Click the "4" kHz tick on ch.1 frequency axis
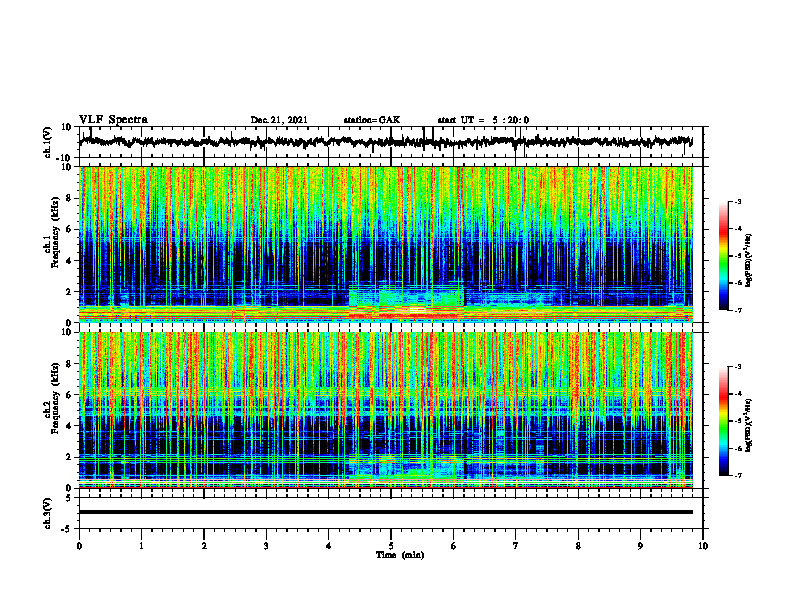This screenshot has width=792, height=612. [69, 261]
